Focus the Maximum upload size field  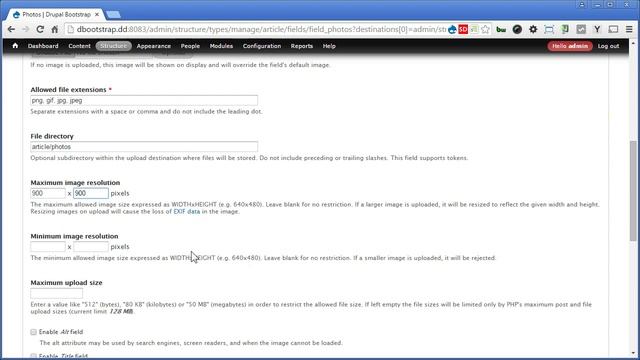click(57, 293)
